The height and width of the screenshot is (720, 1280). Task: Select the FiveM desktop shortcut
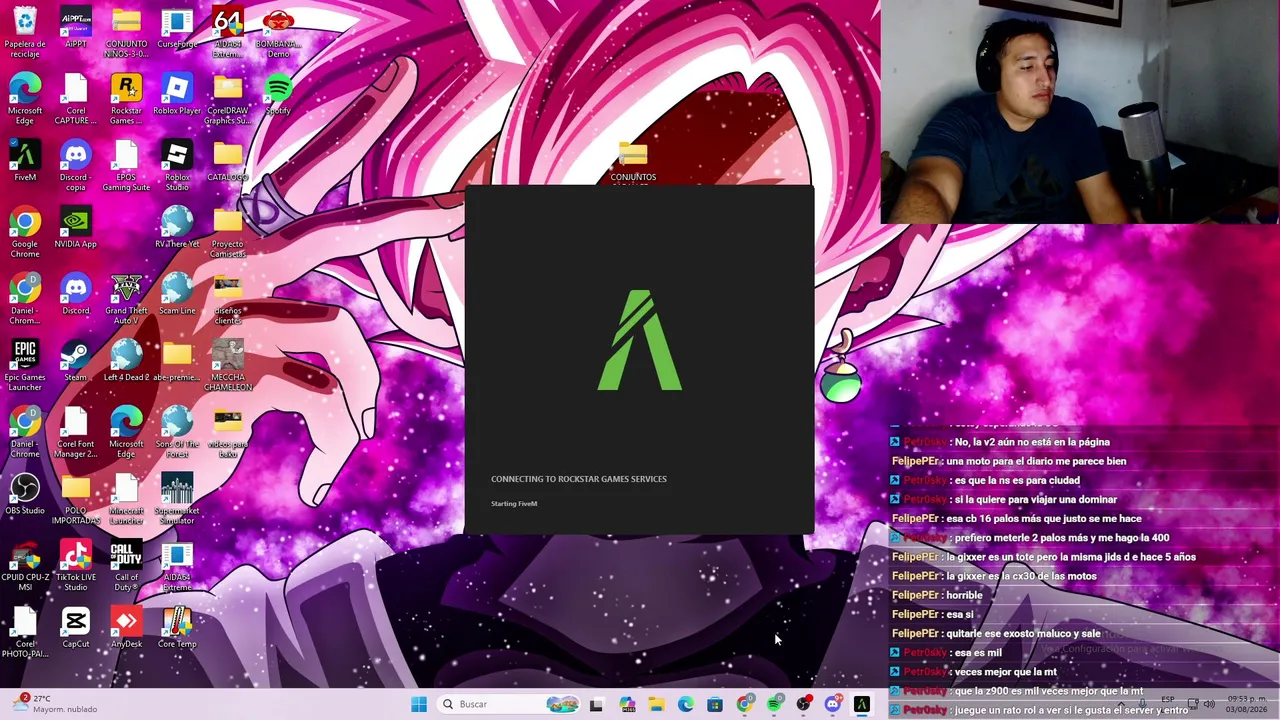click(25, 161)
